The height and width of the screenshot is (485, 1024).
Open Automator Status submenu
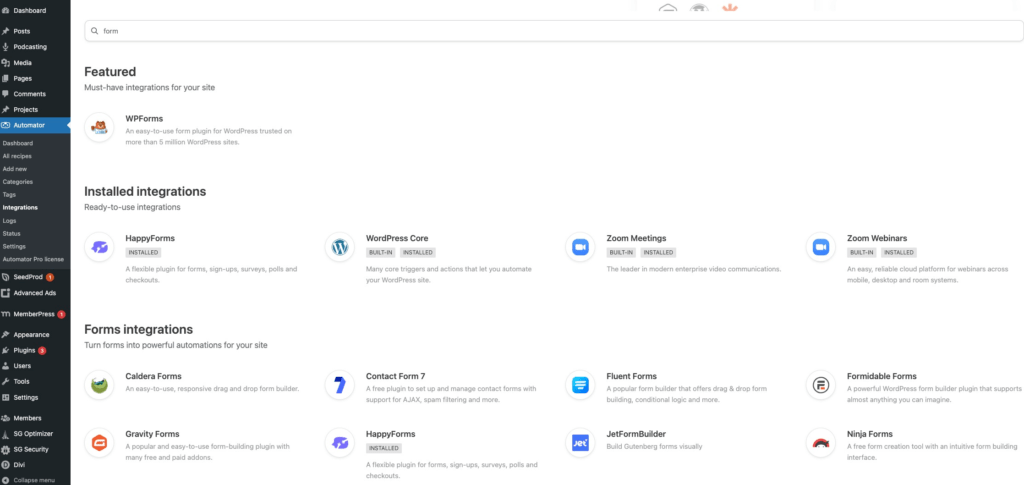11,234
